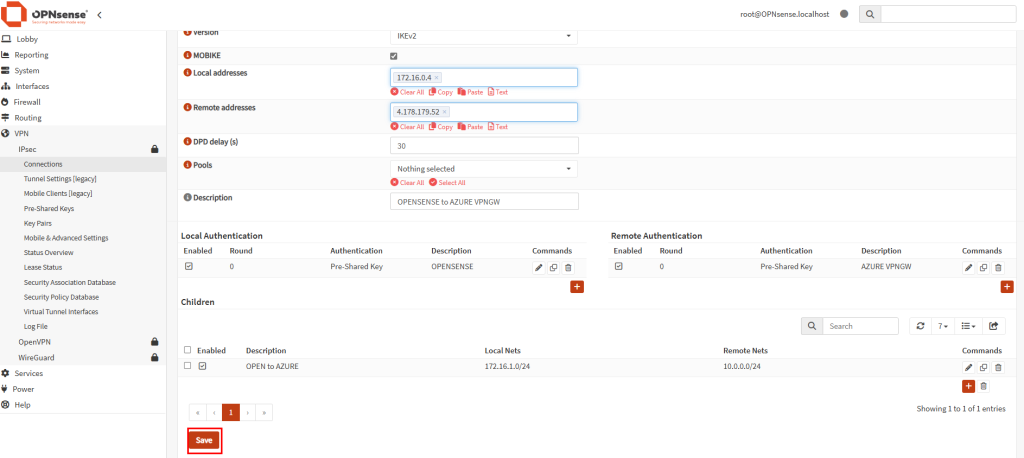The width and height of the screenshot is (1024, 458).
Task: Delete selected children with the bottom trash icon
Action: point(984,386)
